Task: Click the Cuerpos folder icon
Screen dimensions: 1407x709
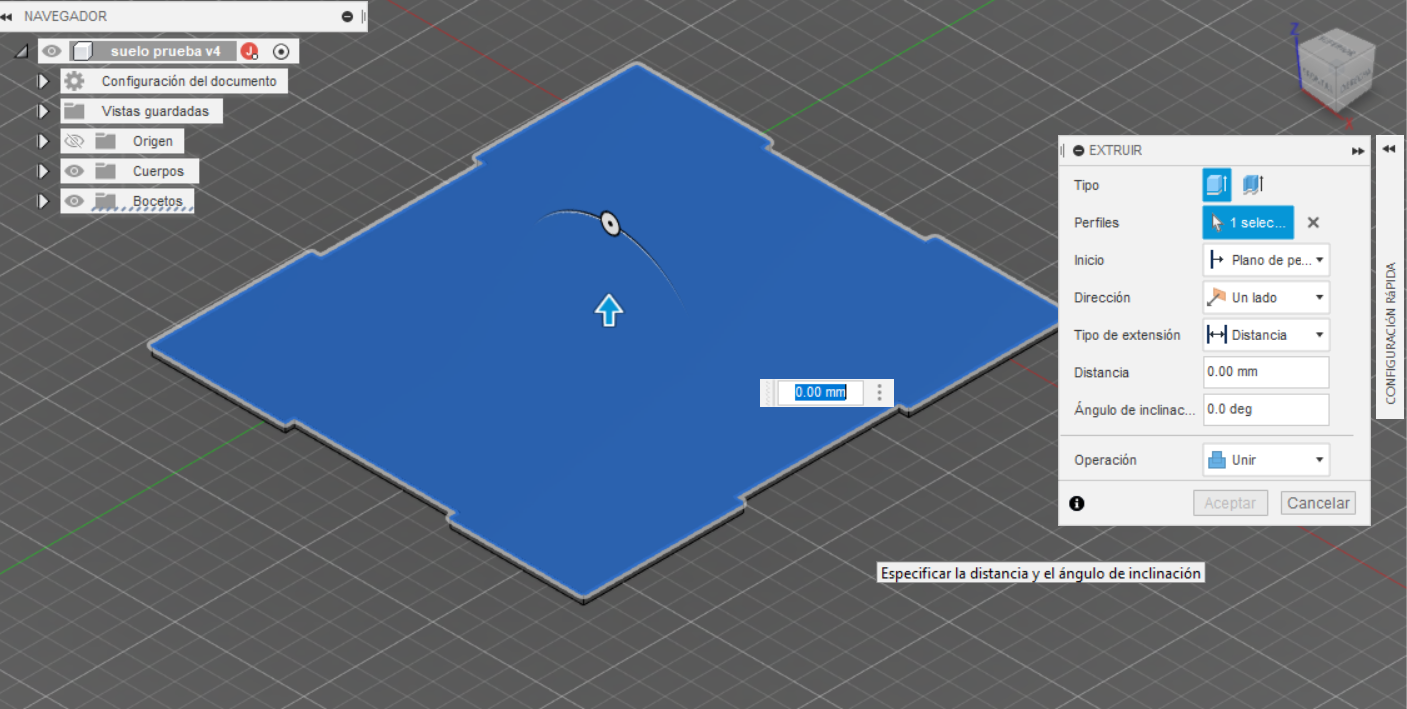Action: click(x=106, y=171)
